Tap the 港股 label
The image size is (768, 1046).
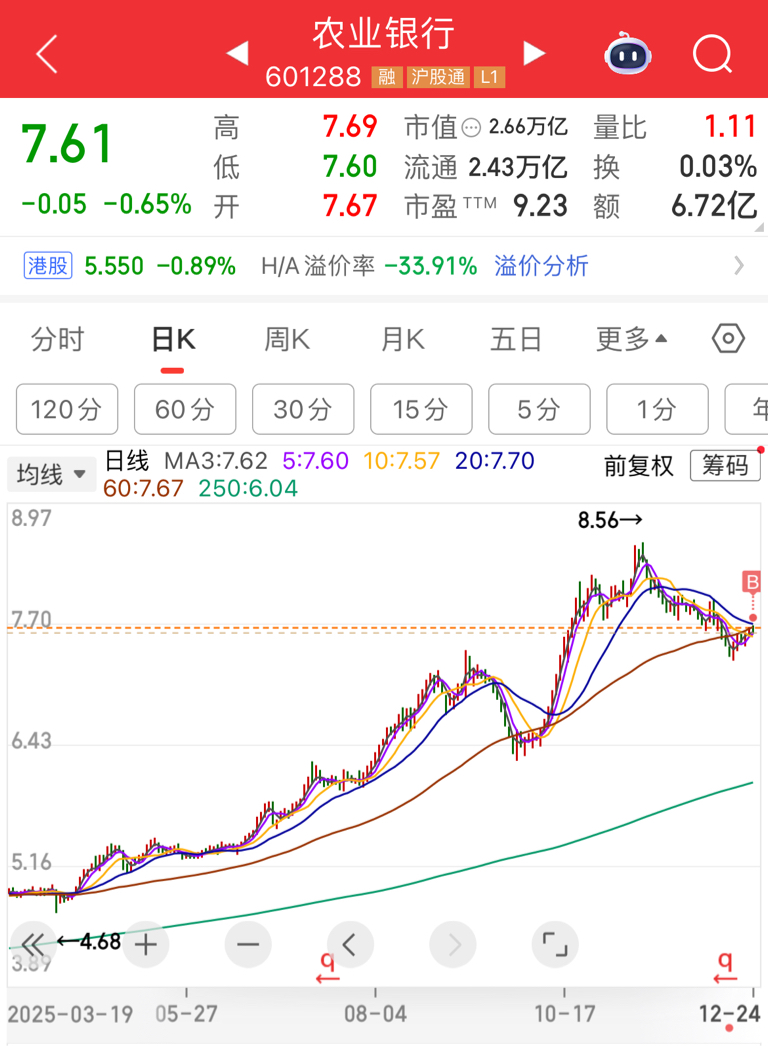47,266
